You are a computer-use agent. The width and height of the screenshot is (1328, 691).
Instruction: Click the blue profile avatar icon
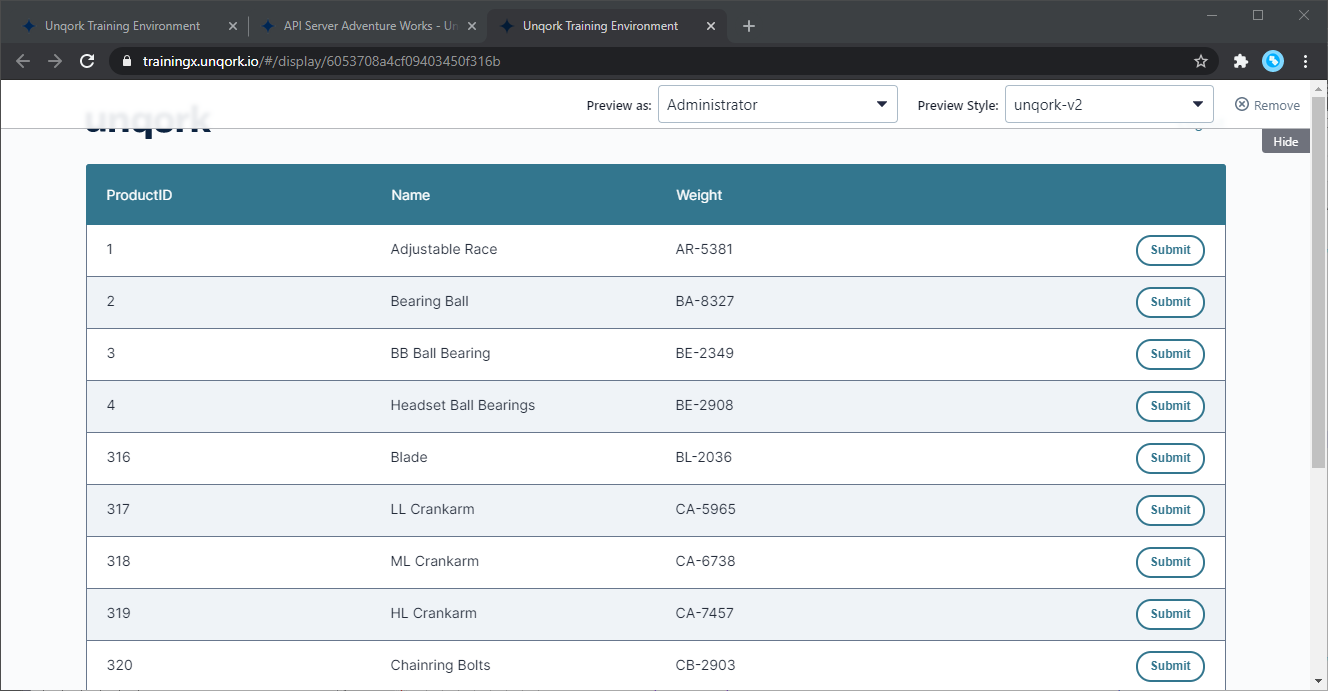(x=1273, y=61)
